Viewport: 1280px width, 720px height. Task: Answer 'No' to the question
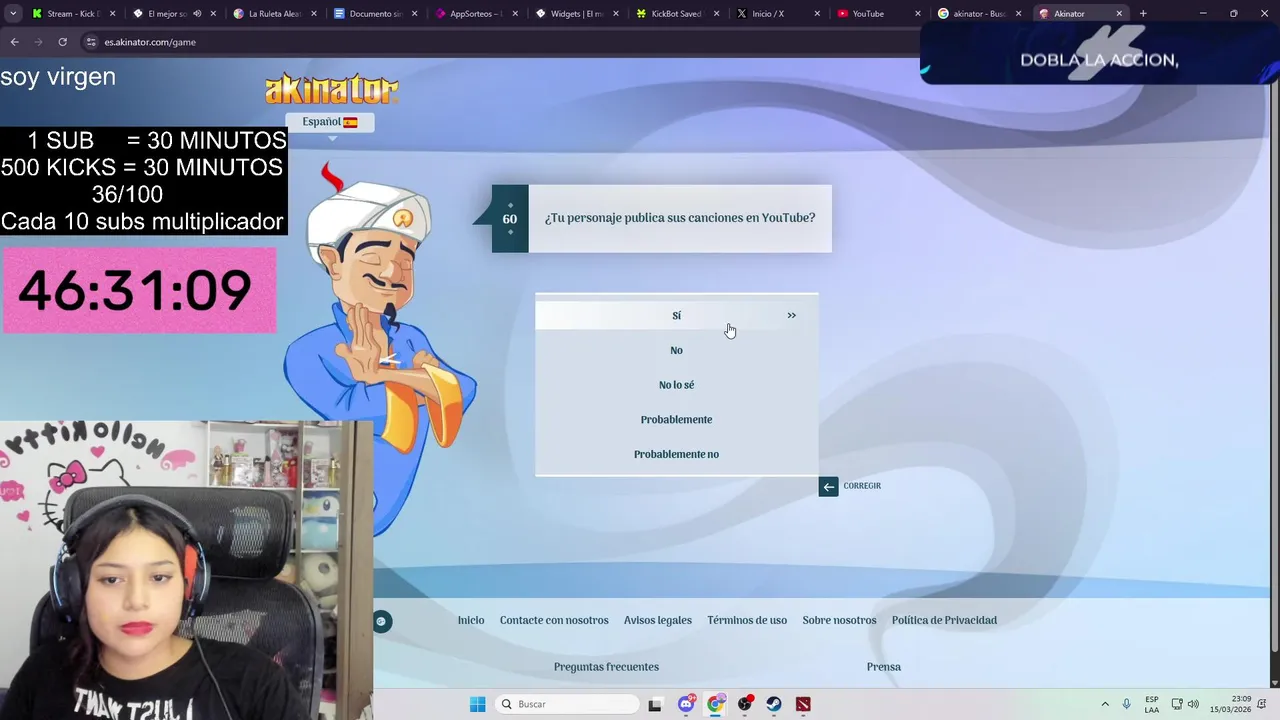click(676, 350)
